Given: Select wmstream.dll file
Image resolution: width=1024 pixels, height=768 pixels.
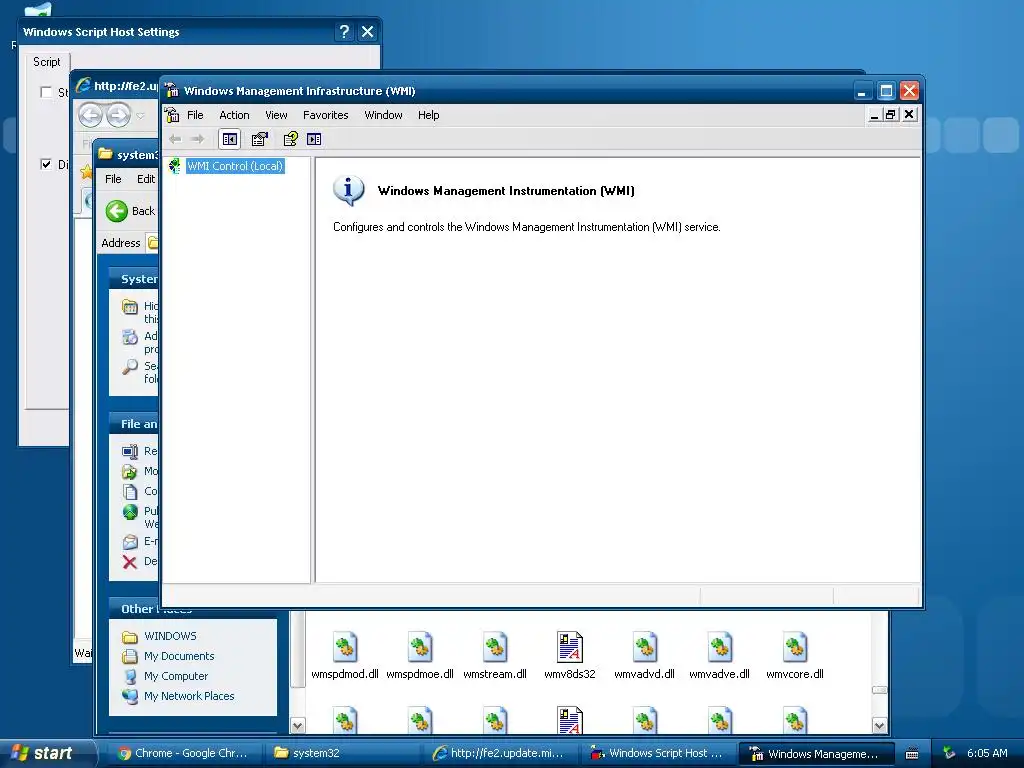Looking at the screenshot, I should (495, 656).
